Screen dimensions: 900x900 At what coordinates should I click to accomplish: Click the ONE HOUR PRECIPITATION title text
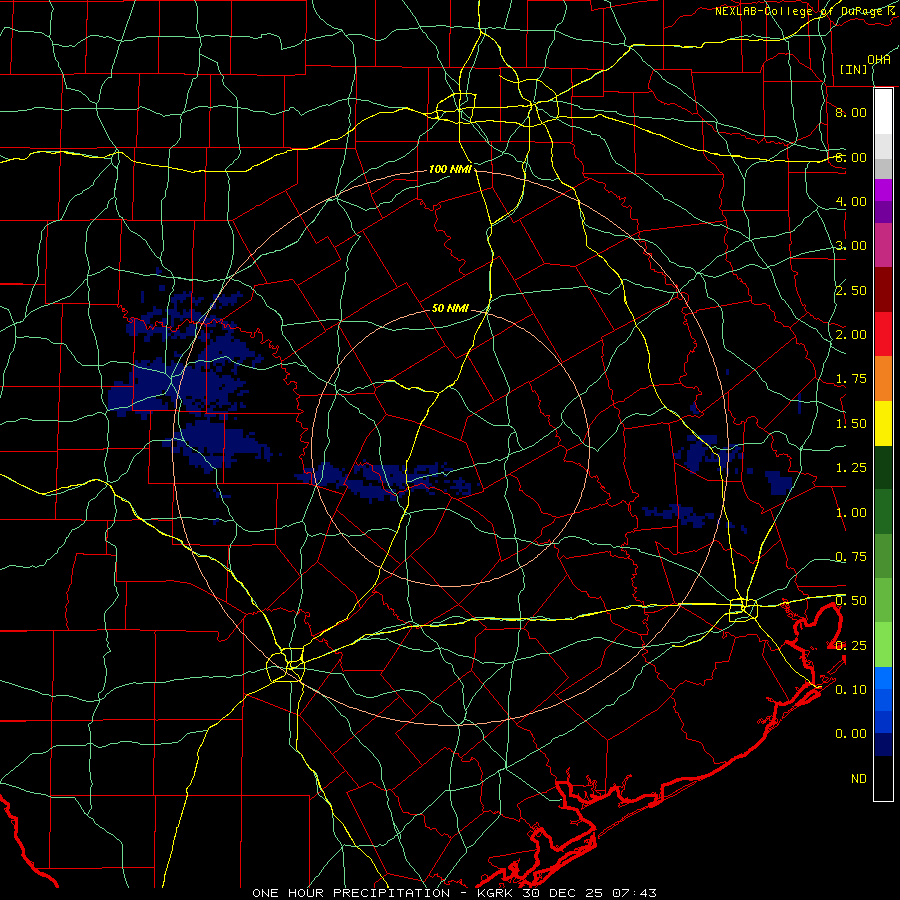coord(351,893)
